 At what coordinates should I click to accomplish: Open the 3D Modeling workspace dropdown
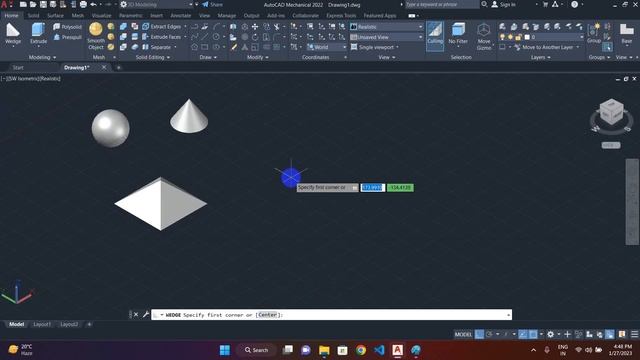tap(157, 4)
